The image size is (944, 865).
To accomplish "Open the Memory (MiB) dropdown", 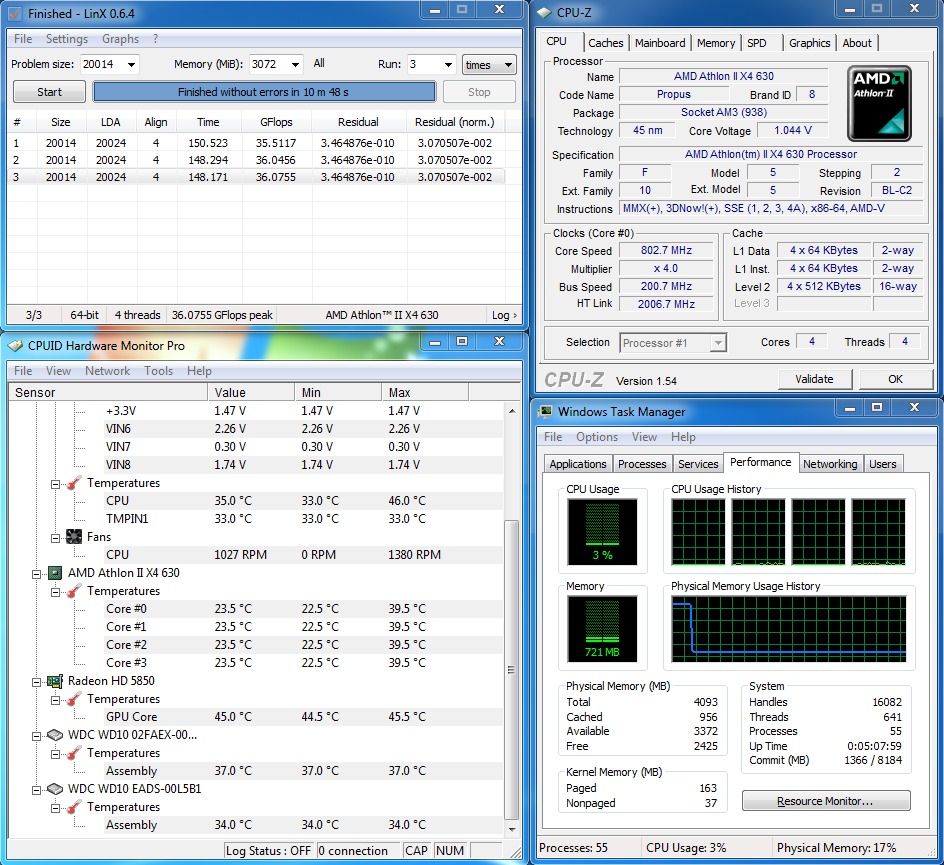I will coord(294,65).
